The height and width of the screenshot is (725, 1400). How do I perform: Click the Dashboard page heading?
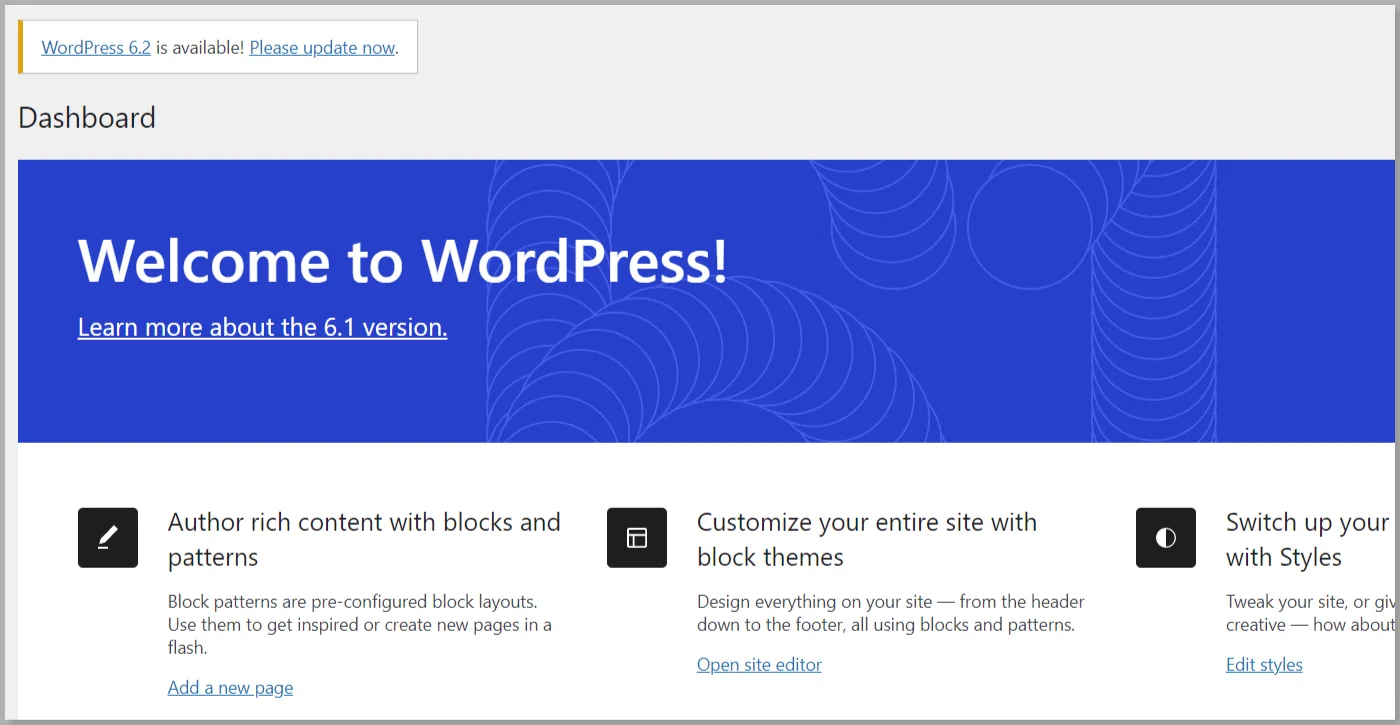[87, 118]
